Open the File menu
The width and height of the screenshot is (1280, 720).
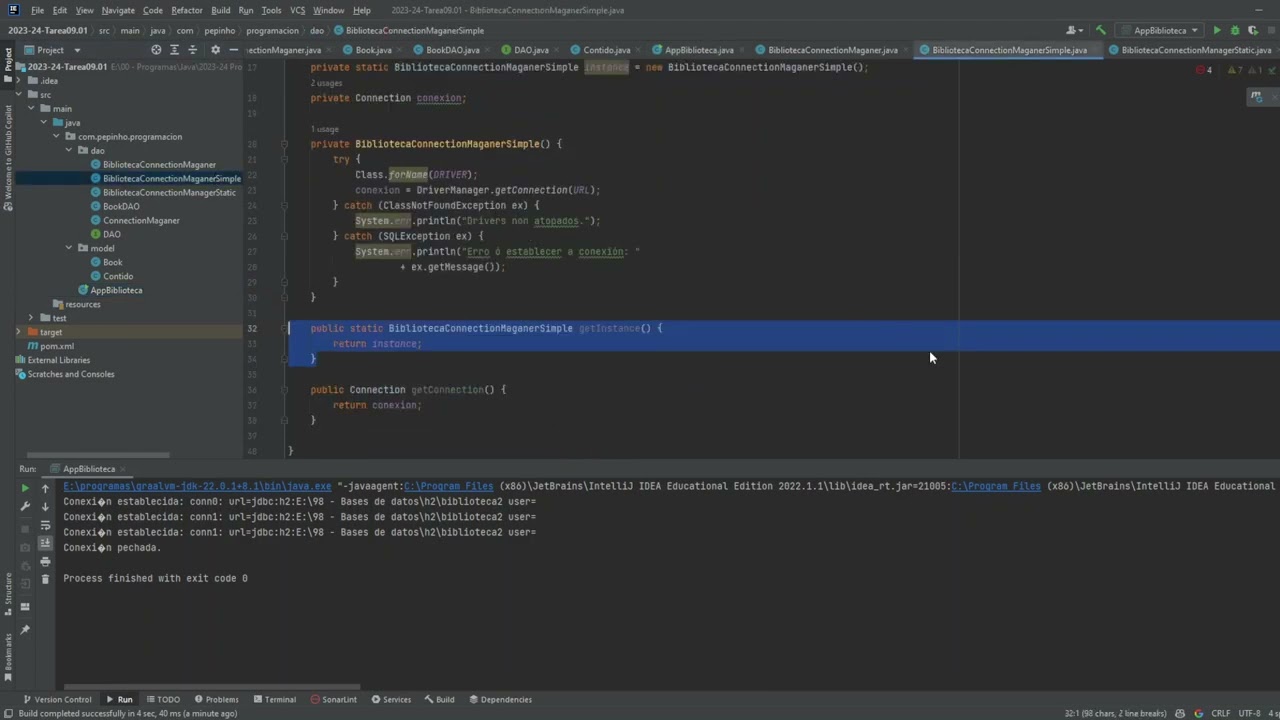(x=37, y=10)
